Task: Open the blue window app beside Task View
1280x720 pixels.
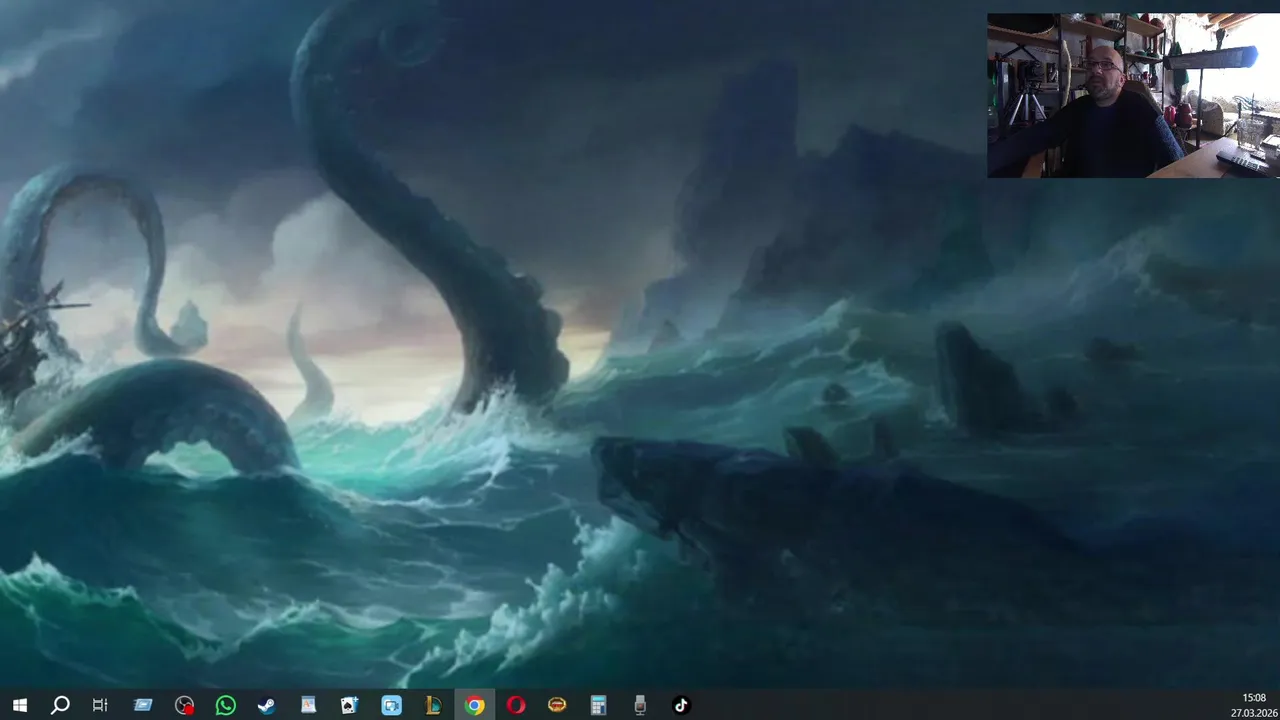Action: (143, 705)
